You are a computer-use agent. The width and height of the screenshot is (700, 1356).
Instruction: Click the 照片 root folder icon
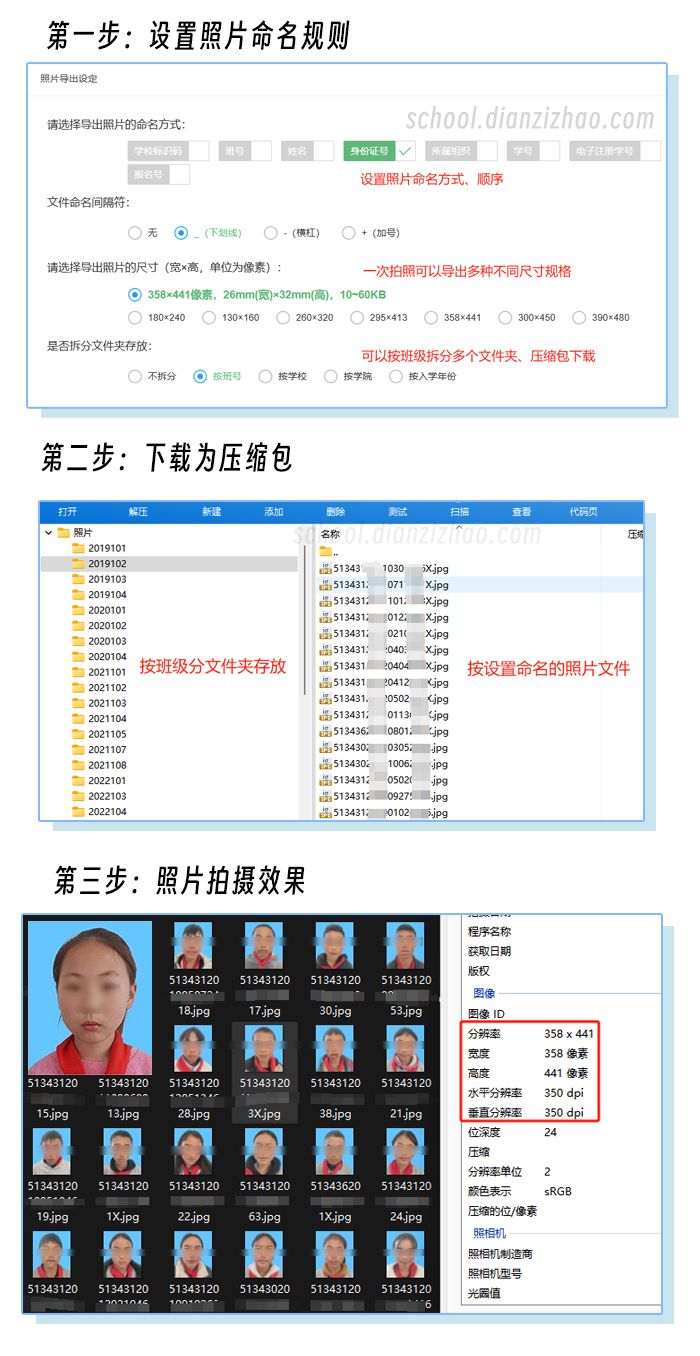click(x=63, y=533)
